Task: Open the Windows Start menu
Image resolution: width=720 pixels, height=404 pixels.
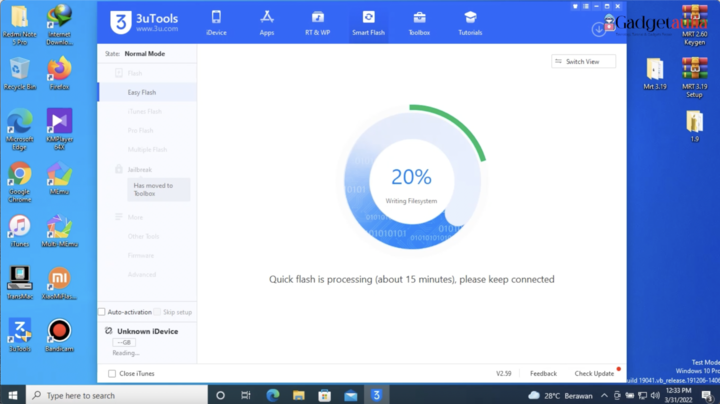Action: (13, 395)
